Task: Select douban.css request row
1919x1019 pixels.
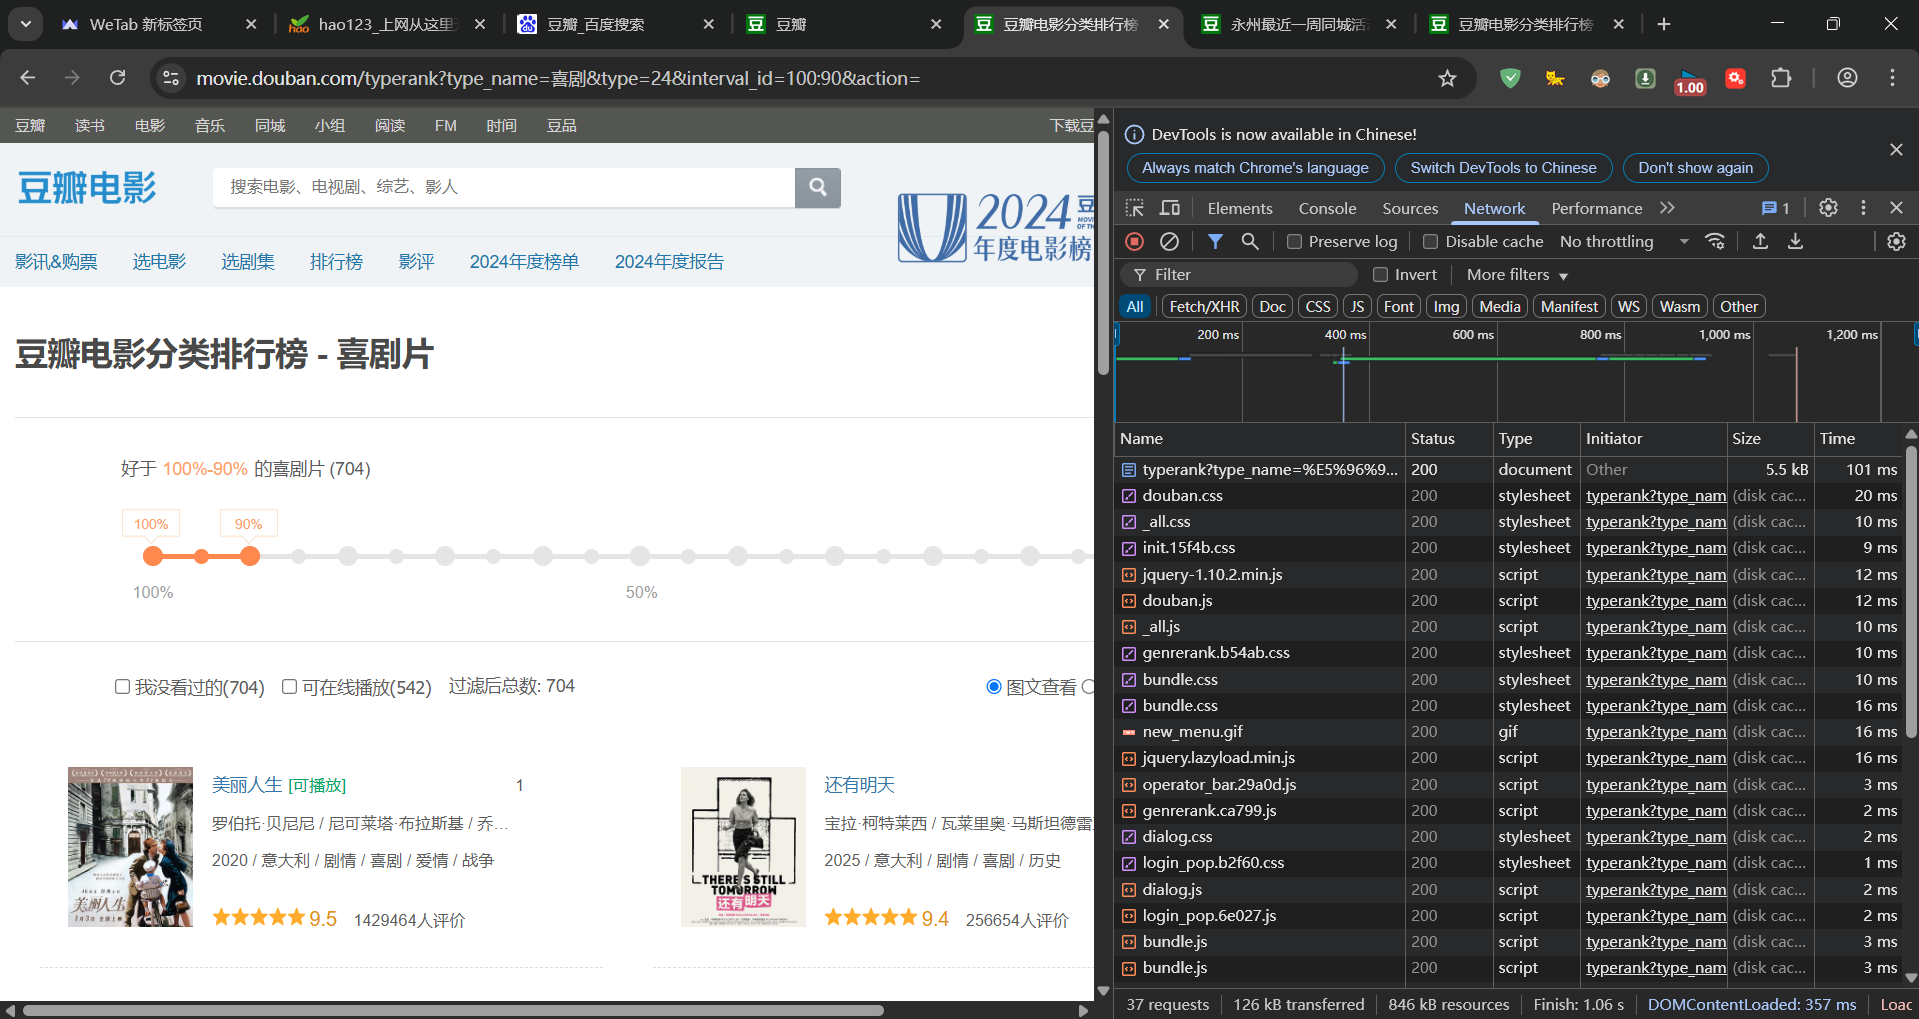Action: (x=1509, y=496)
